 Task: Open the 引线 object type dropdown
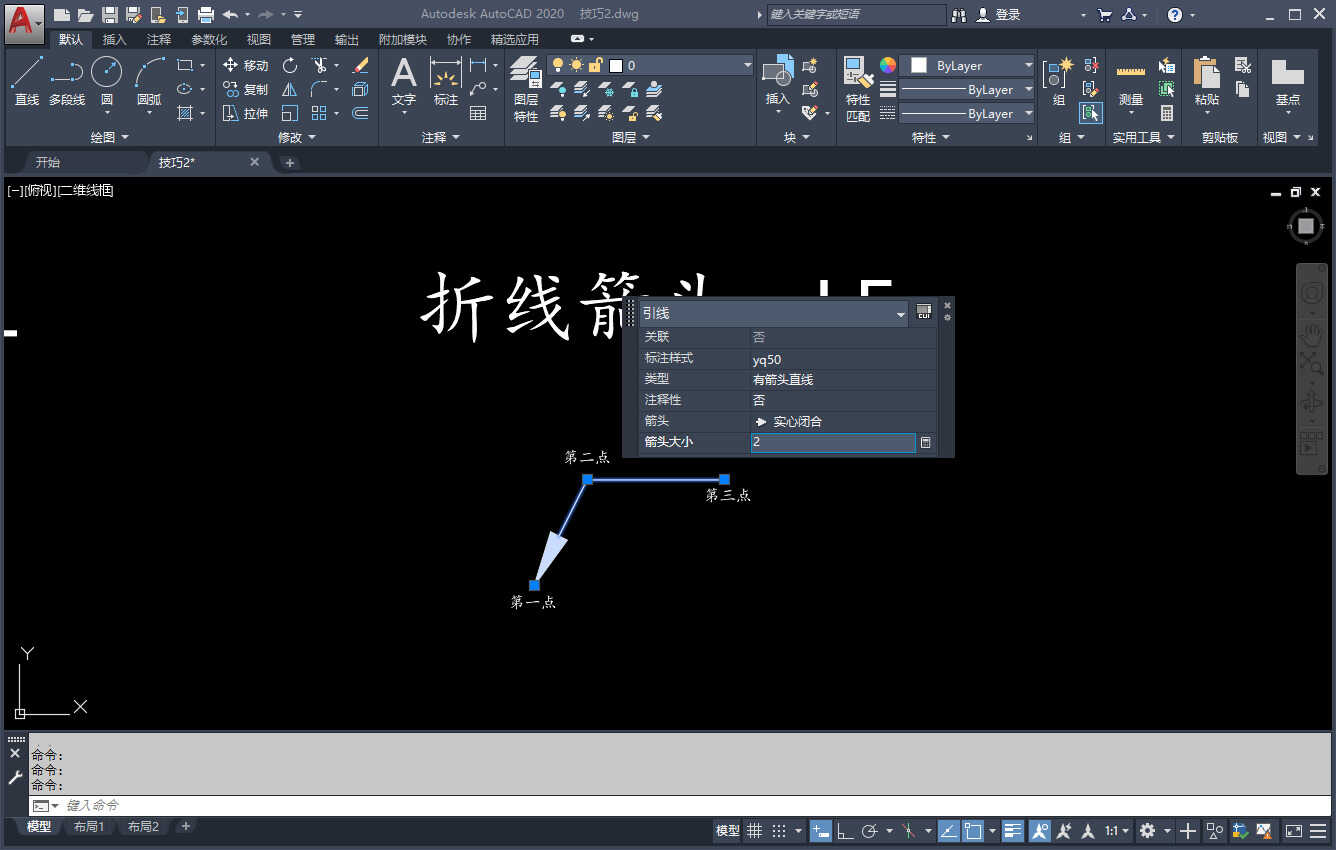[x=773, y=314]
